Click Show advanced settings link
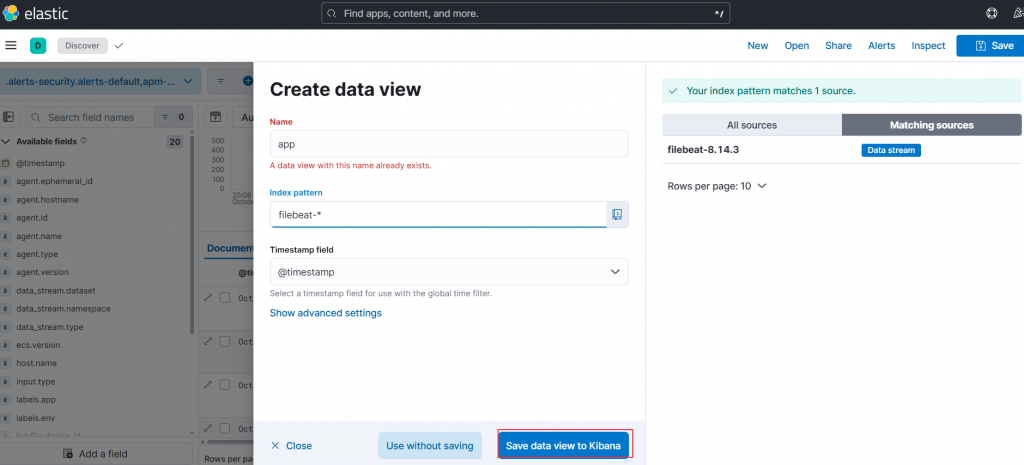This screenshot has height=465, width=1024. click(326, 313)
